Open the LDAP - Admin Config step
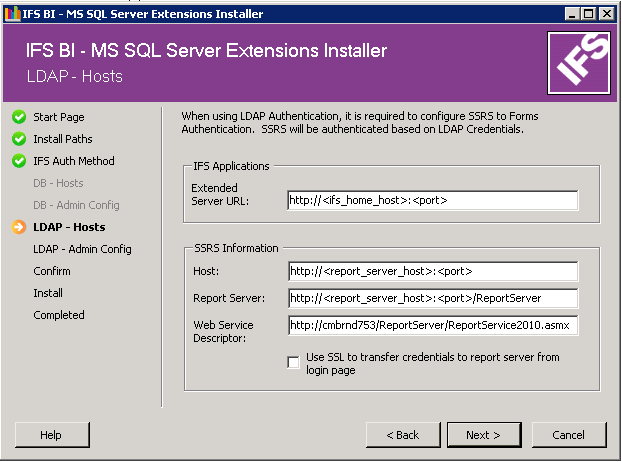This screenshot has width=622, height=462. 82,249
